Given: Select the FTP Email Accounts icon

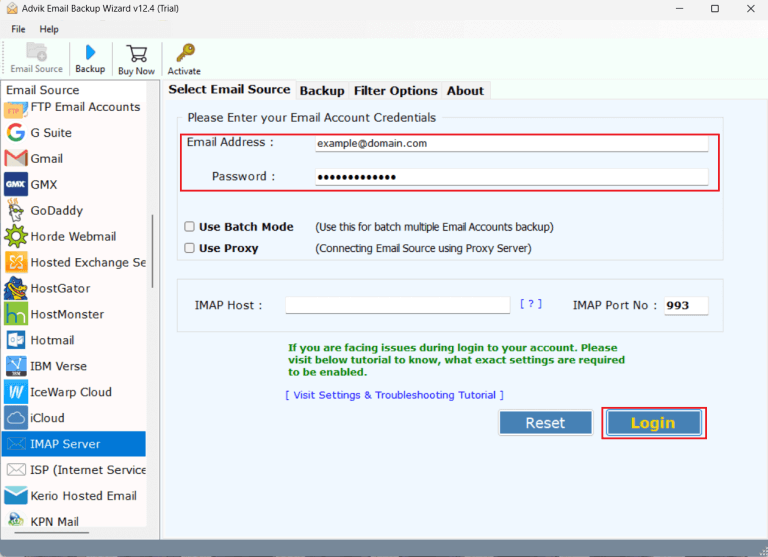Looking at the screenshot, I should tap(16, 109).
